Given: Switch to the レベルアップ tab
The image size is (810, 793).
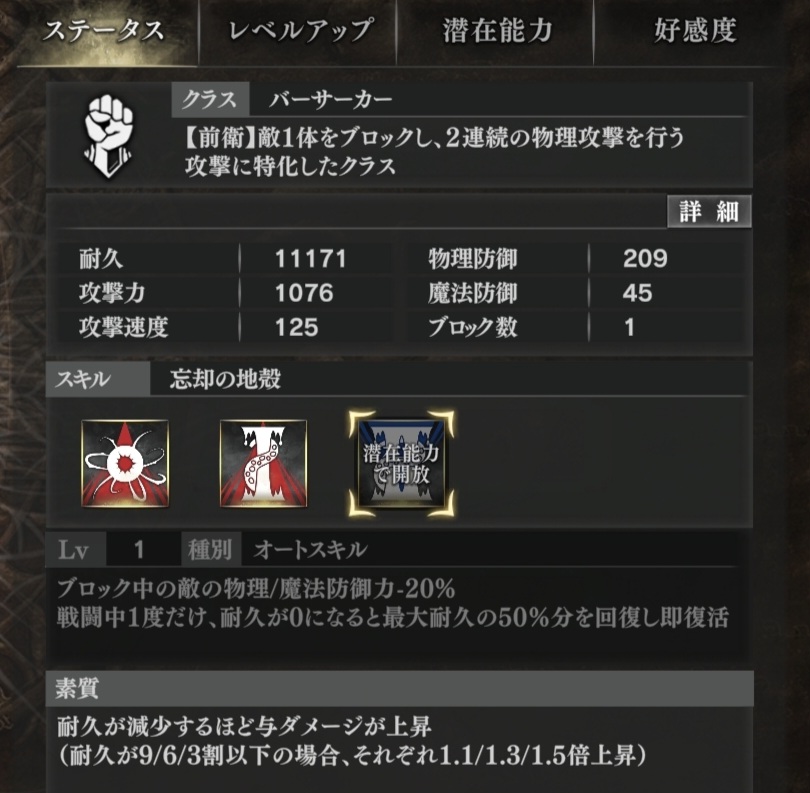Looking at the screenshot, I should [299, 30].
